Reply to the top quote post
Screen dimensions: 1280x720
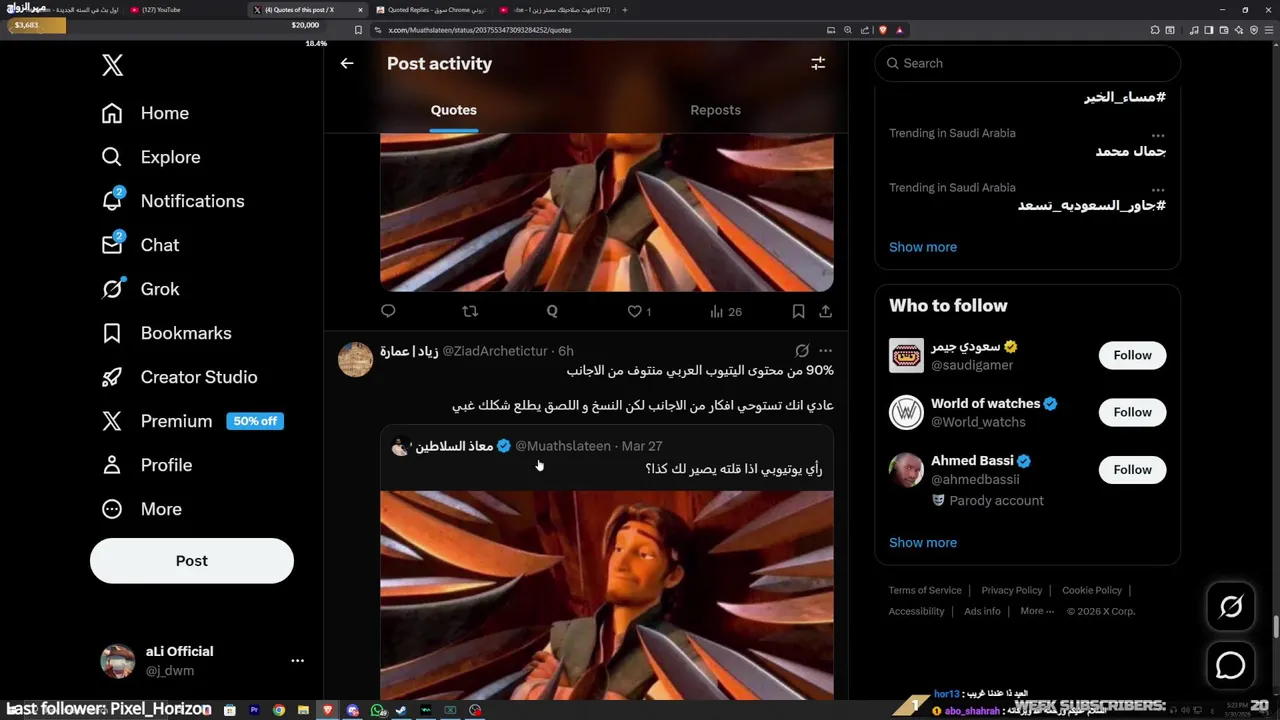point(388,312)
